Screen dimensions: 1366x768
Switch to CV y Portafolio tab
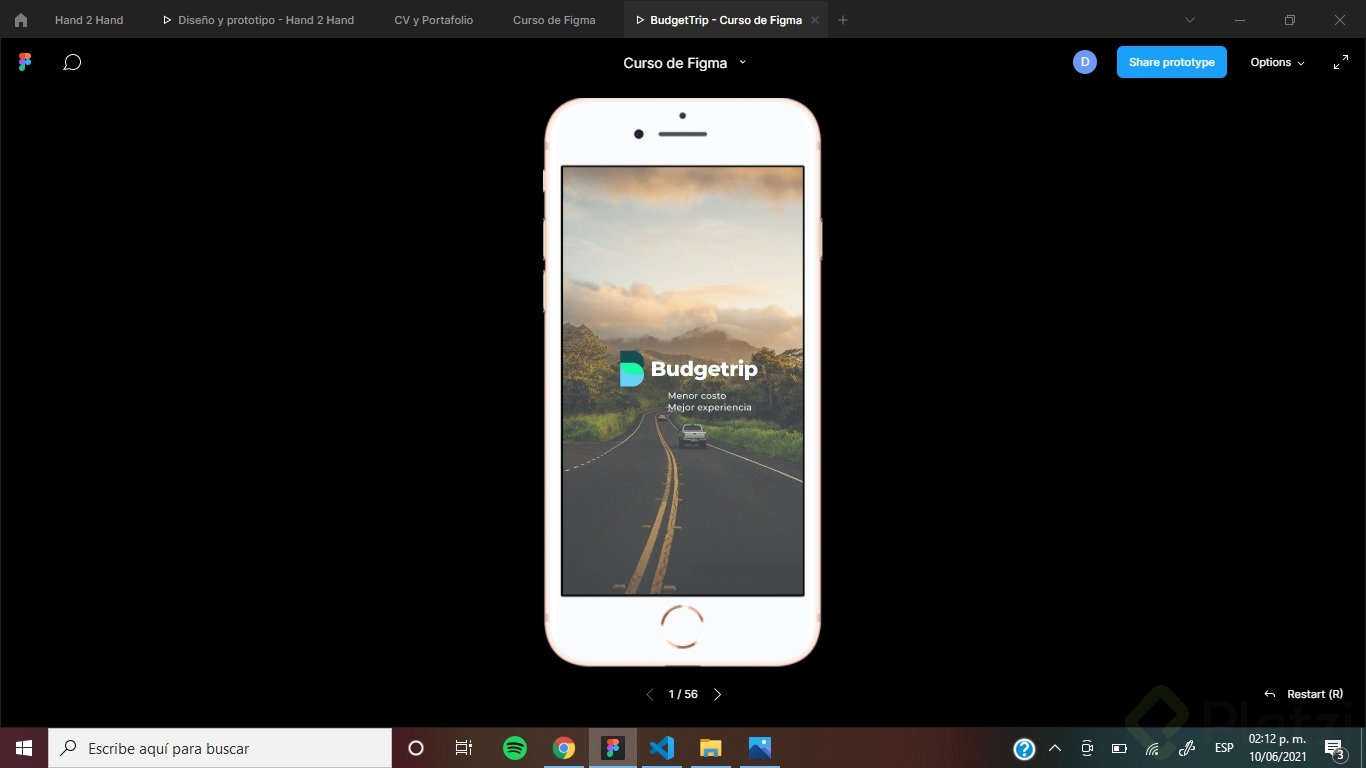coord(434,20)
